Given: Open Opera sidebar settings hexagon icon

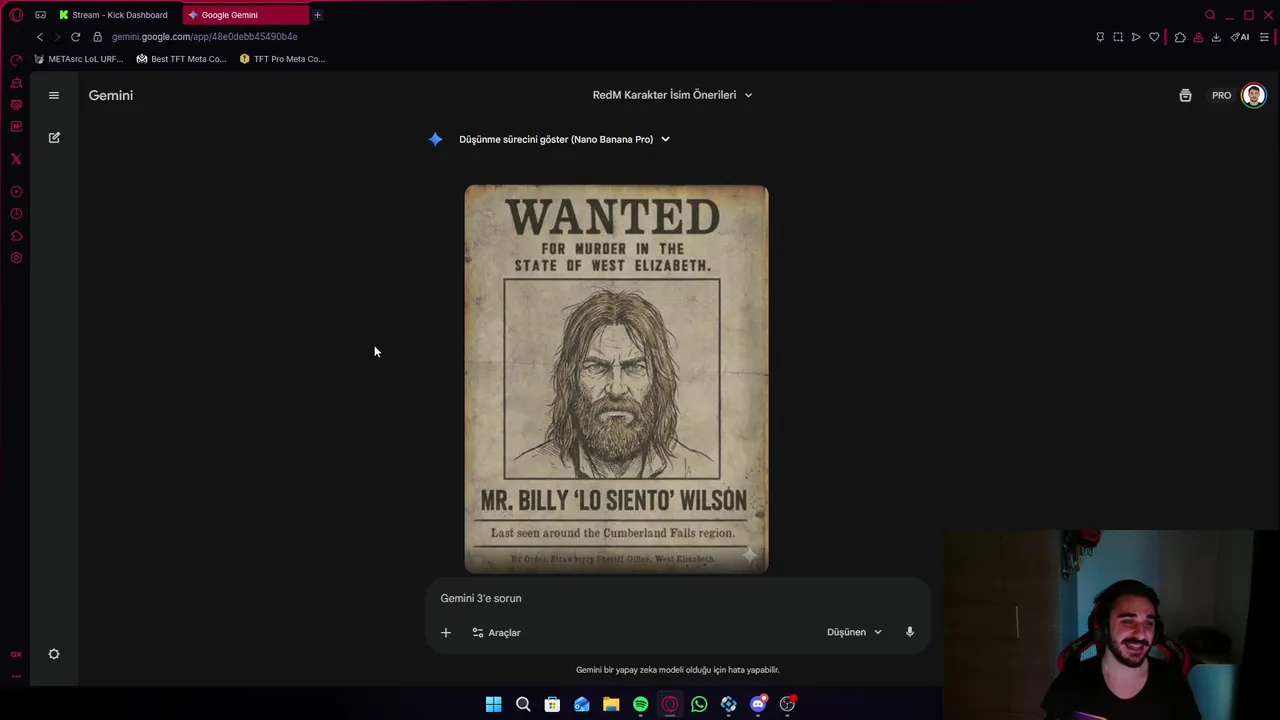Looking at the screenshot, I should click(x=16, y=258).
